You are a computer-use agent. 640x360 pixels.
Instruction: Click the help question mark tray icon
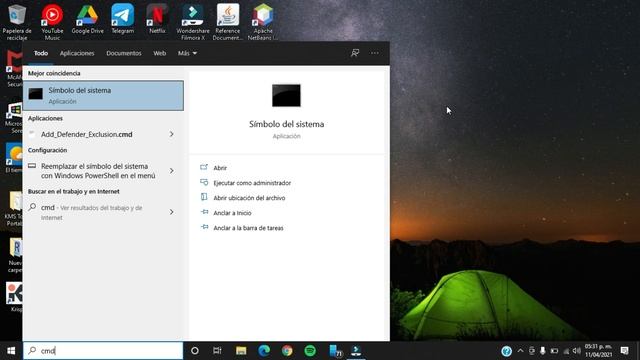(507, 351)
